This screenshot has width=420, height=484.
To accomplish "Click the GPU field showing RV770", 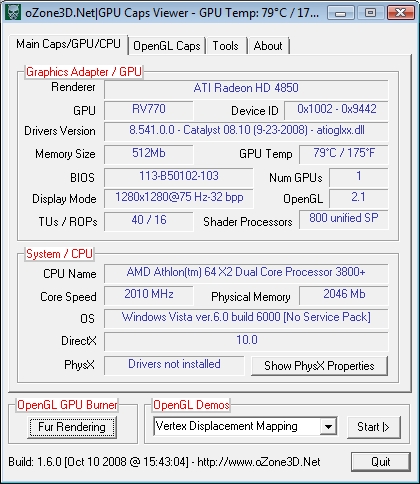I will pyautogui.click(x=149, y=110).
